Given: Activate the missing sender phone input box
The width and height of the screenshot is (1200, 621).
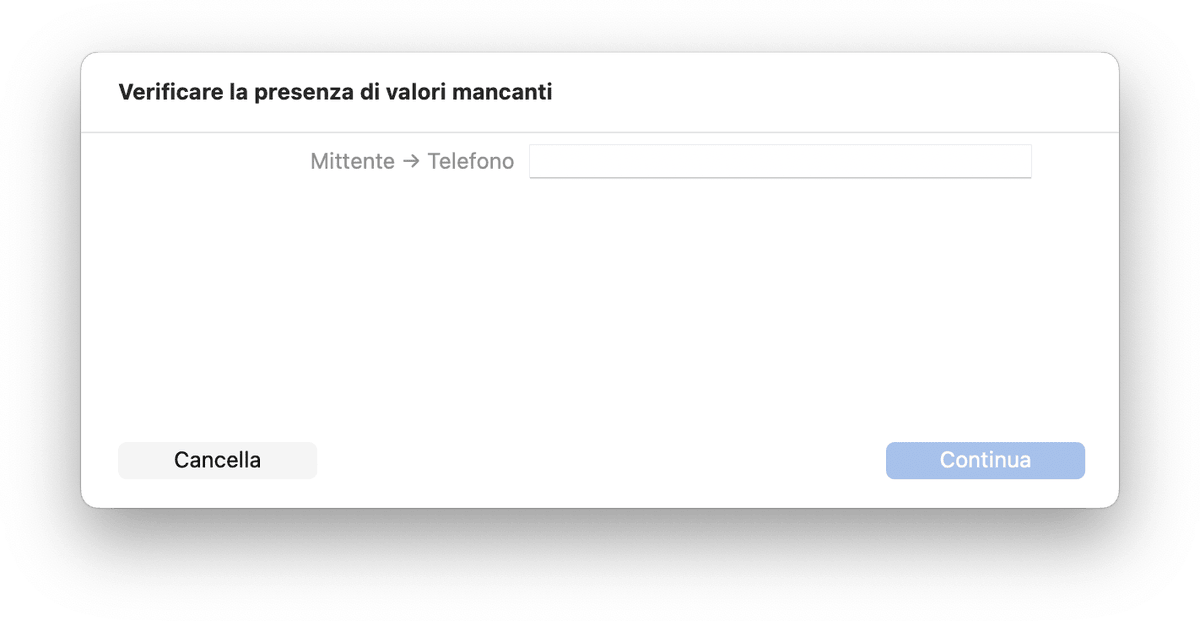Looking at the screenshot, I should pyautogui.click(x=780, y=161).
